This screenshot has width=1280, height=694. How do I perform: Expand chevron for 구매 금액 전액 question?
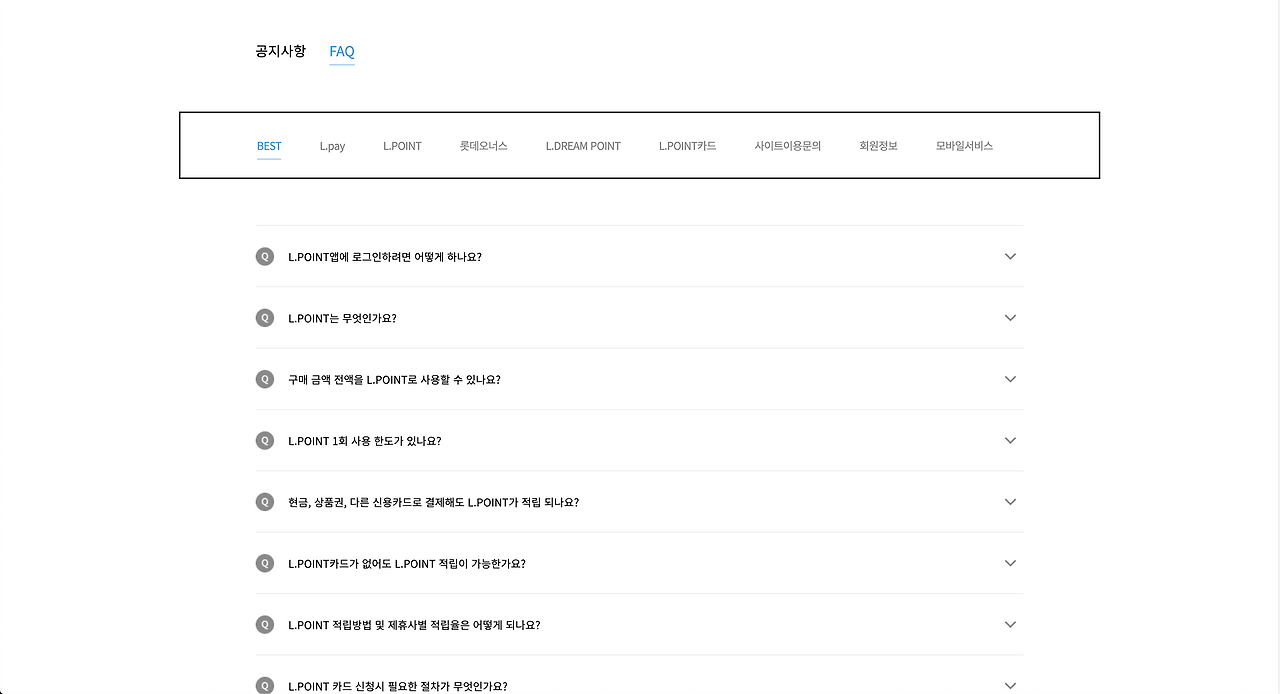tap(1010, 379)
